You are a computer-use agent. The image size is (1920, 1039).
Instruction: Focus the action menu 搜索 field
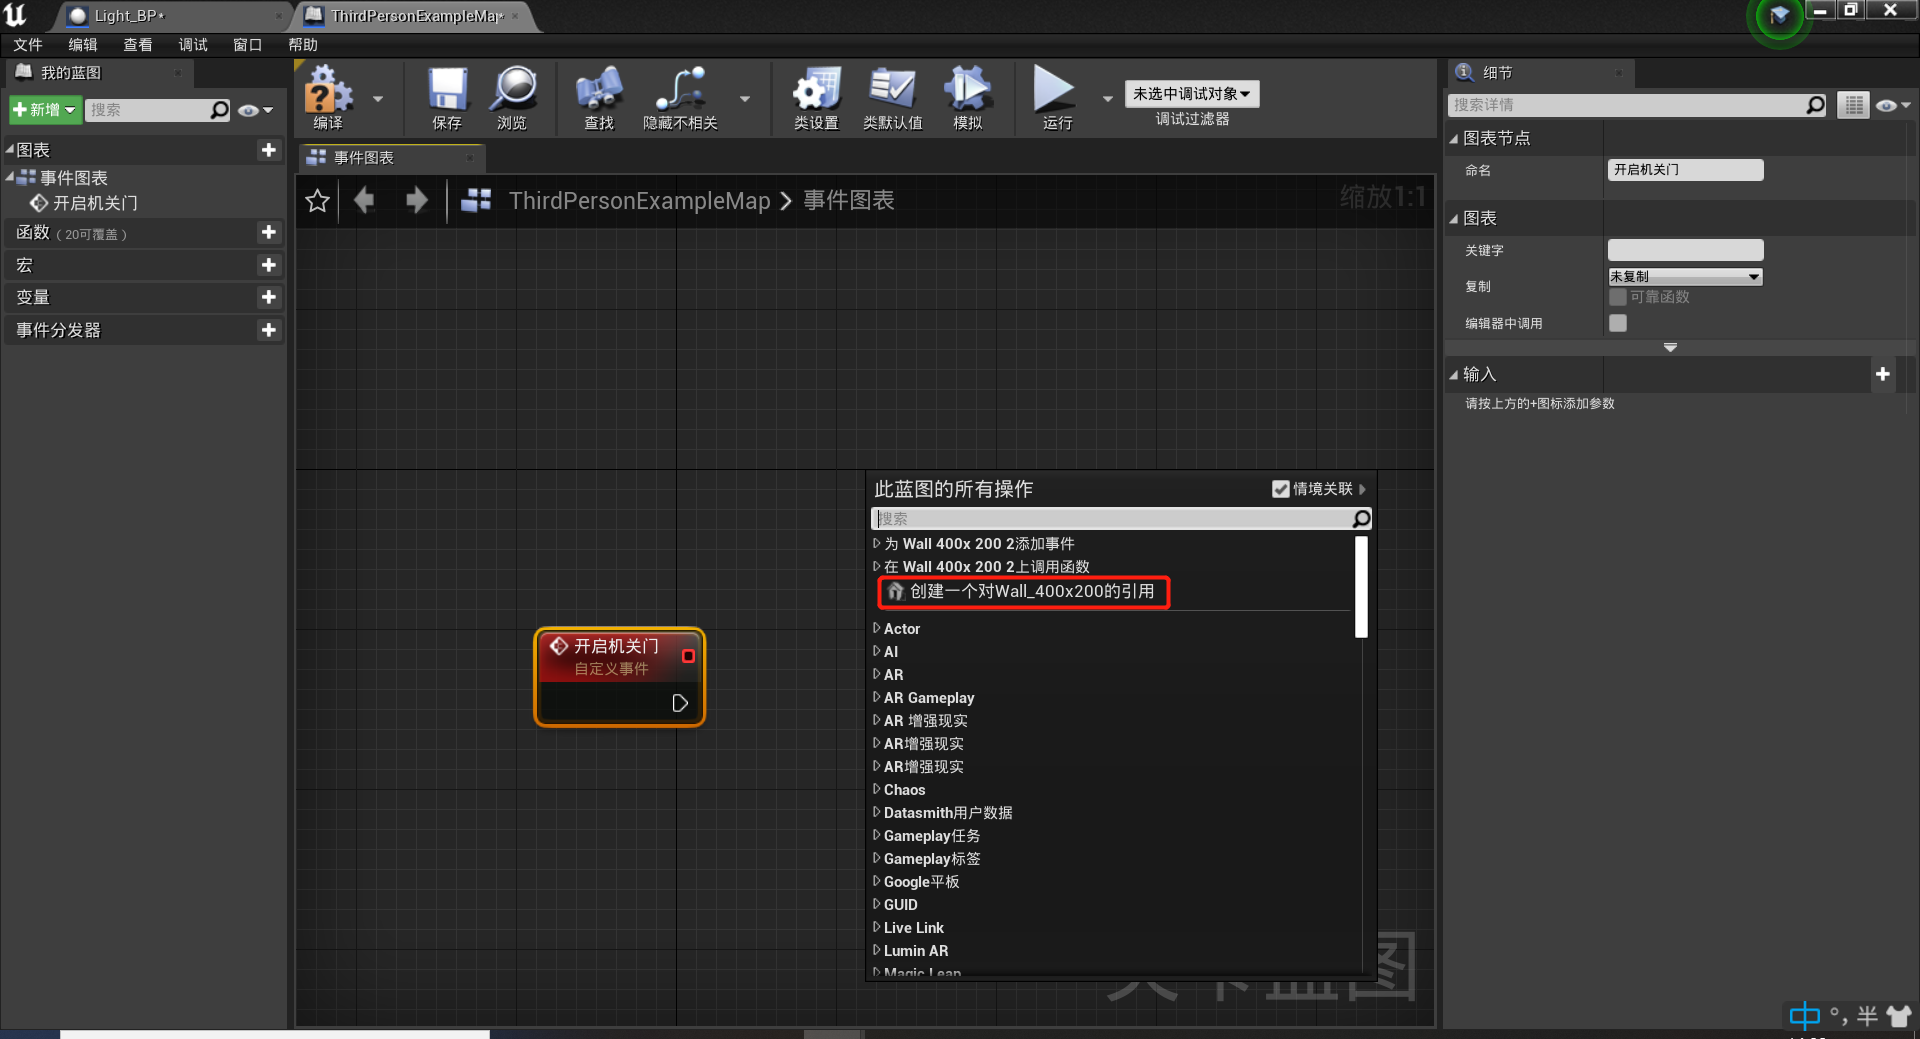tap(1121, 519)
